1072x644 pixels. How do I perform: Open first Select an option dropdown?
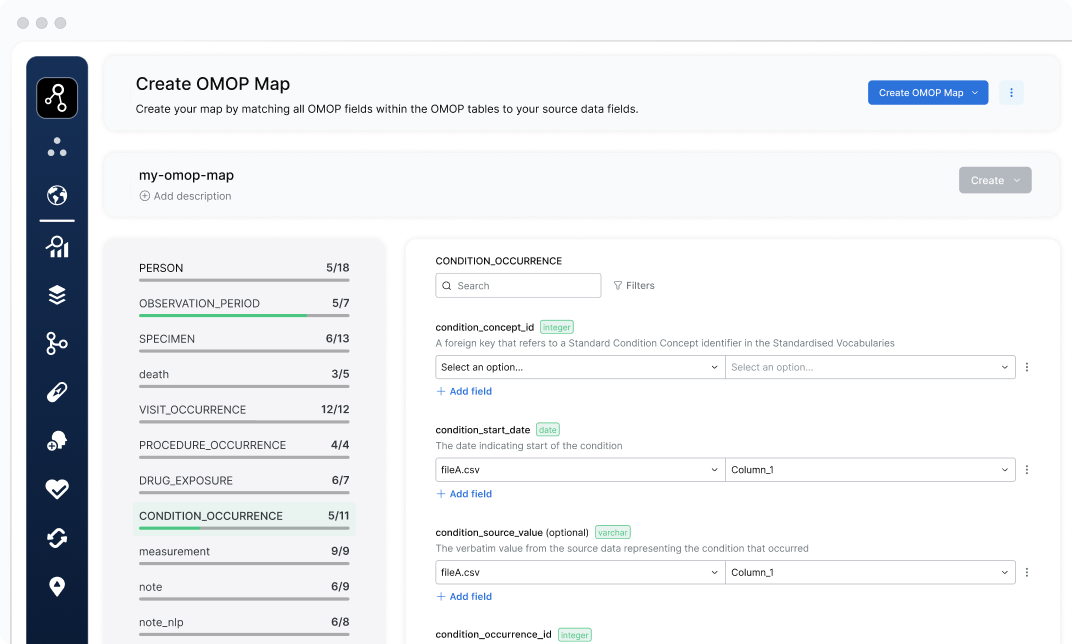point(580,367)
